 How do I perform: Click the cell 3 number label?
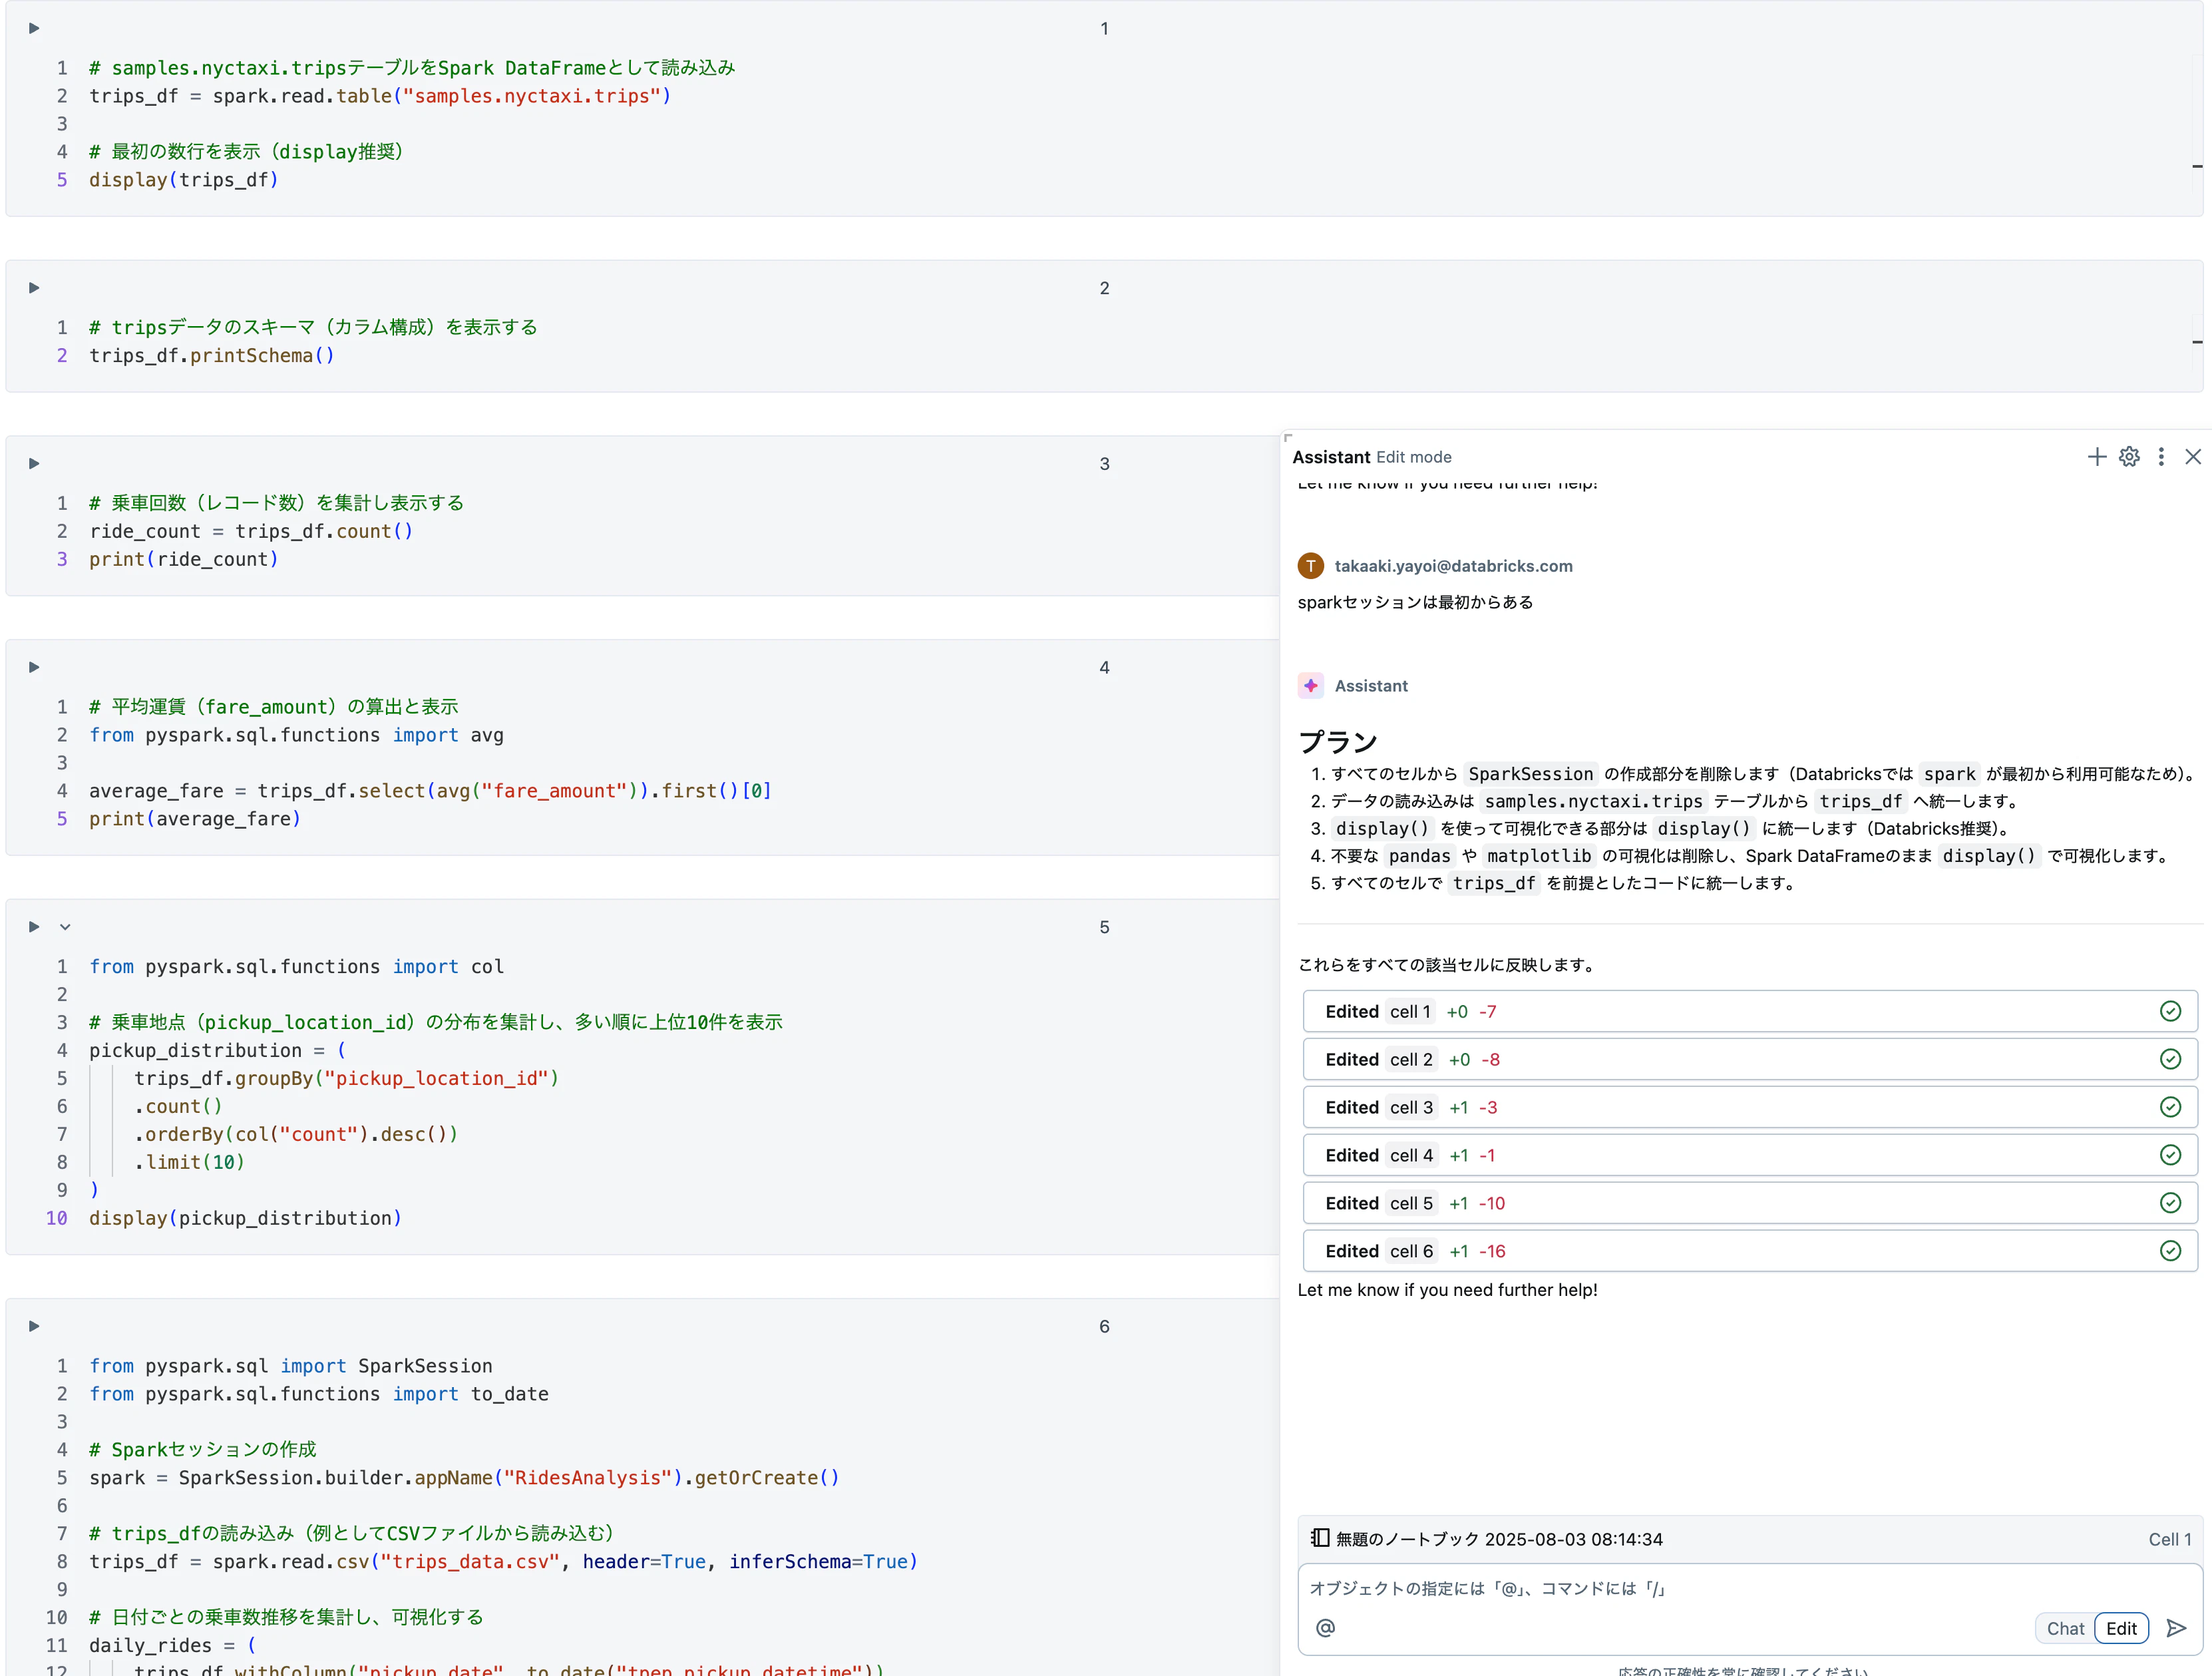1104,464
